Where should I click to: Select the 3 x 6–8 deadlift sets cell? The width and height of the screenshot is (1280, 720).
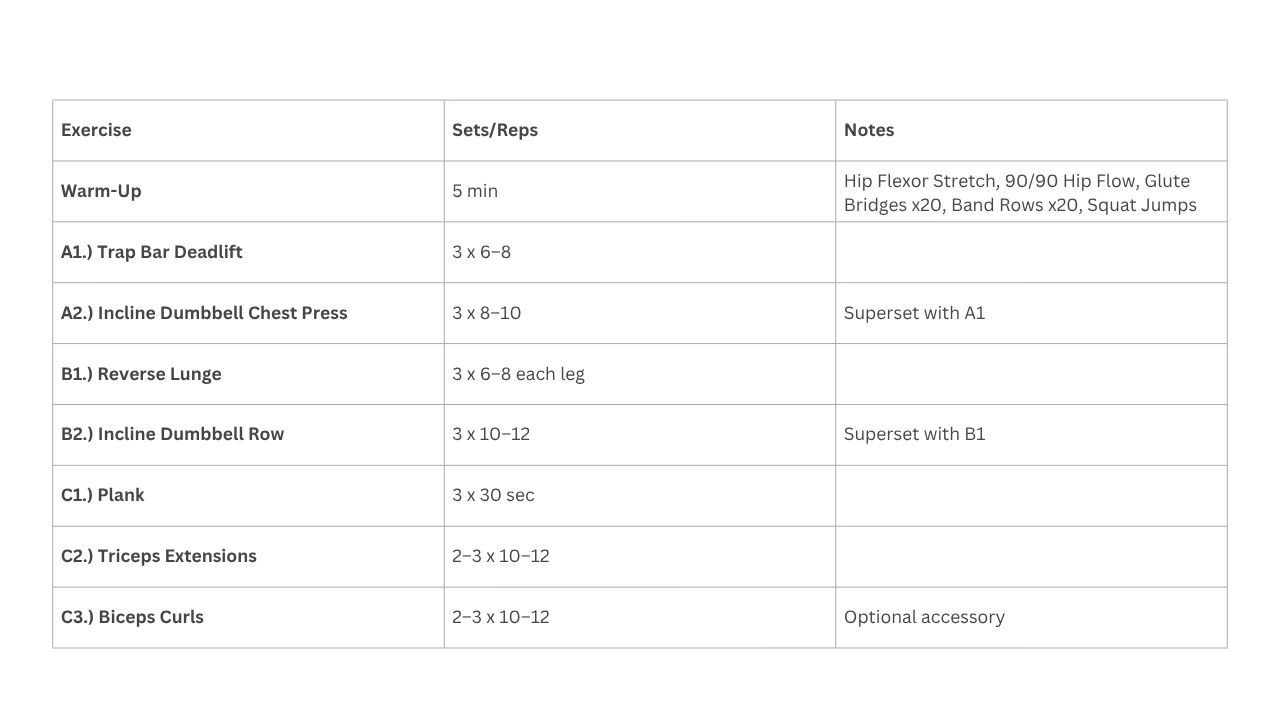pos(481,252)
